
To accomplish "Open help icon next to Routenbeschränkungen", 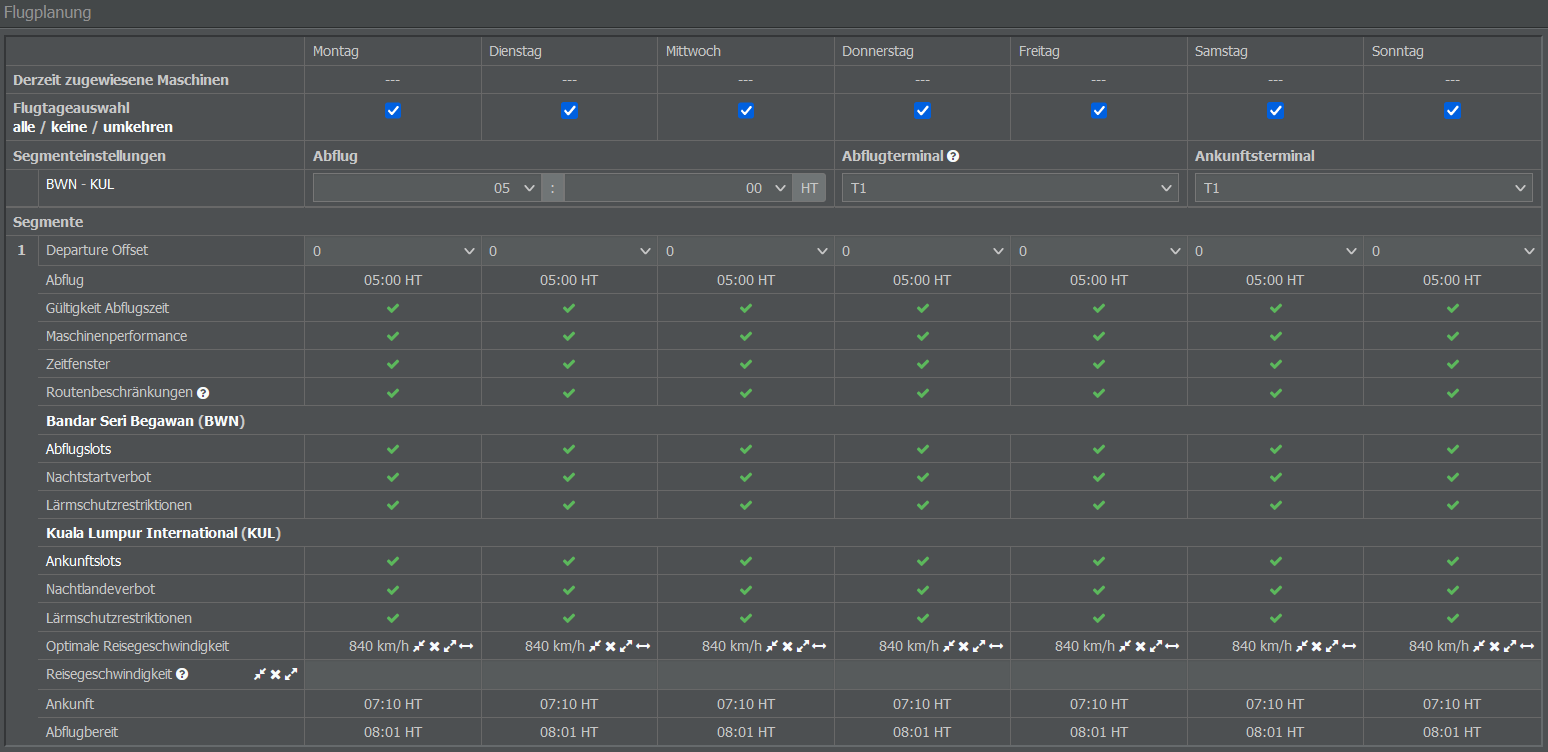I will coord(203,393).
